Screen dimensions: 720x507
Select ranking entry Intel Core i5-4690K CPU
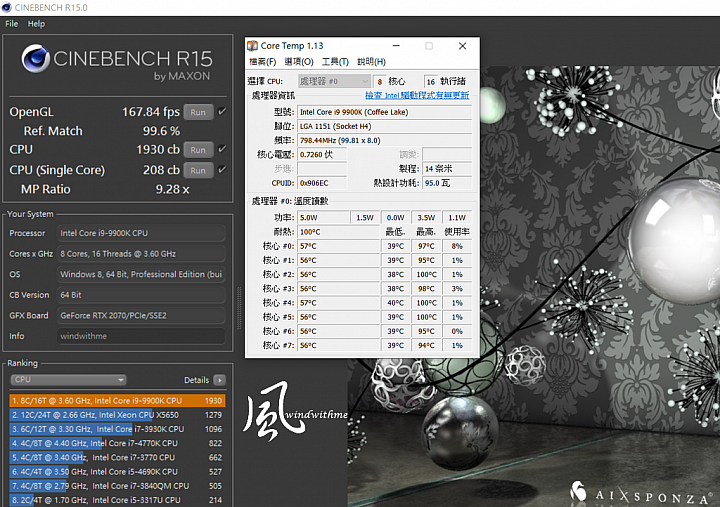pyautogui.click(x=117, y=472)
